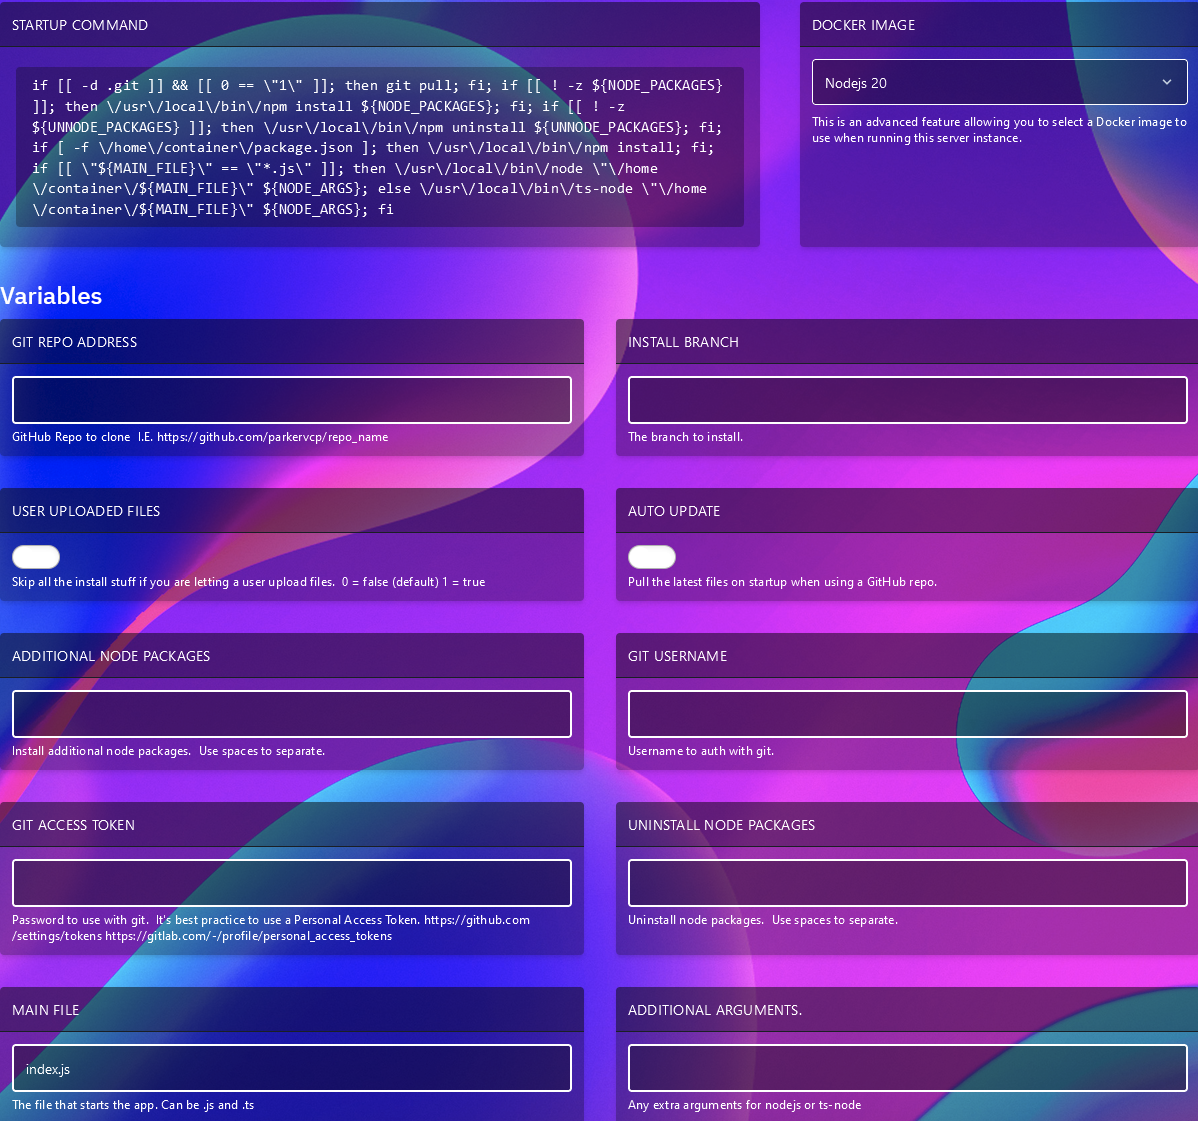This screenshot has width=1198, height=1121.
Task: Select the Additional Node Packages field
Action: click(291, 713)
